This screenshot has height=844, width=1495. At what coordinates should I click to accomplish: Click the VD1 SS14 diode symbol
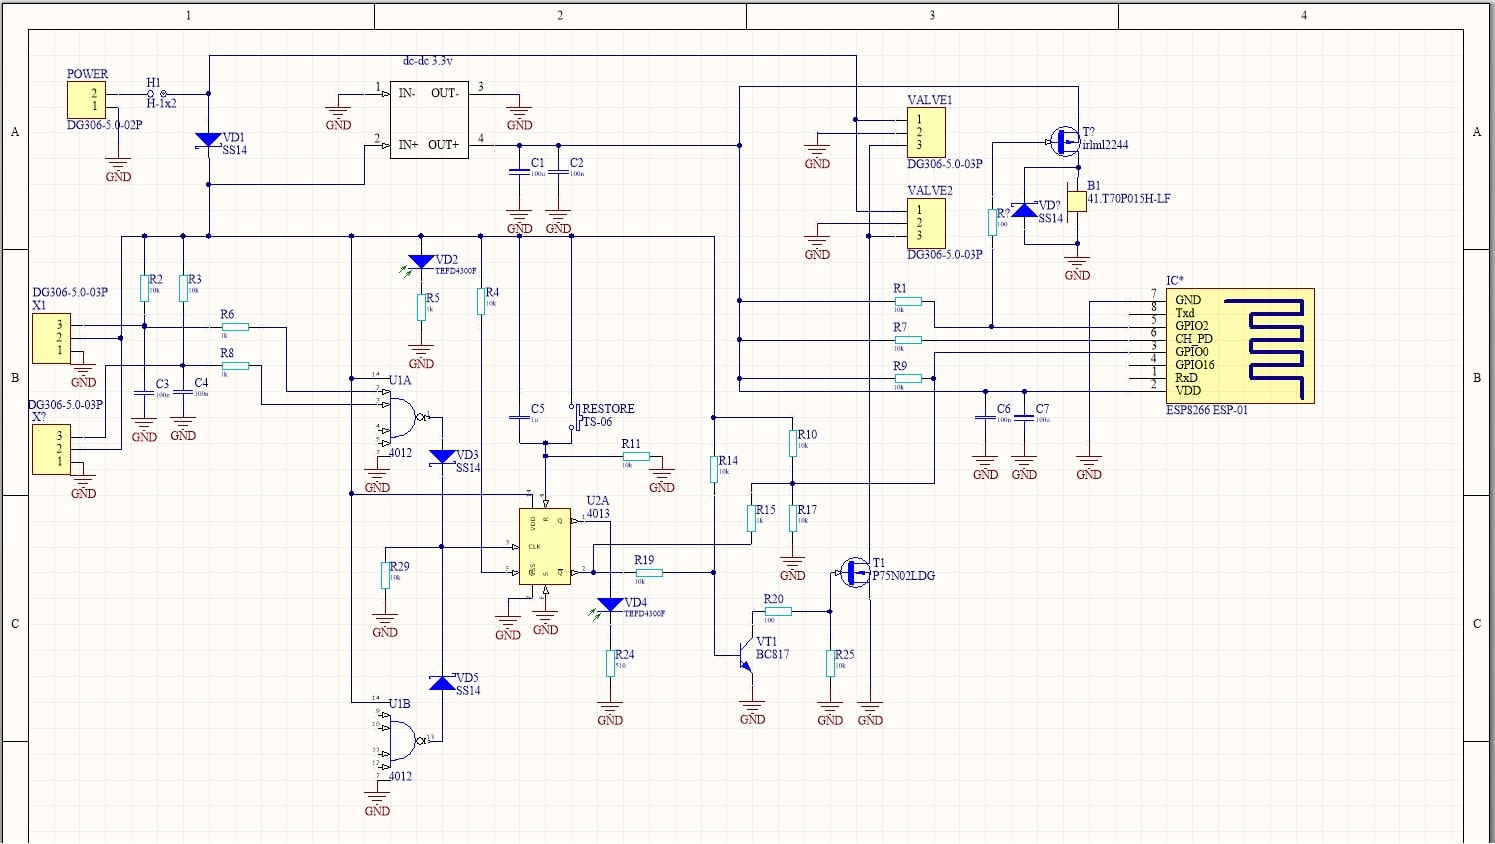(207, 140)
